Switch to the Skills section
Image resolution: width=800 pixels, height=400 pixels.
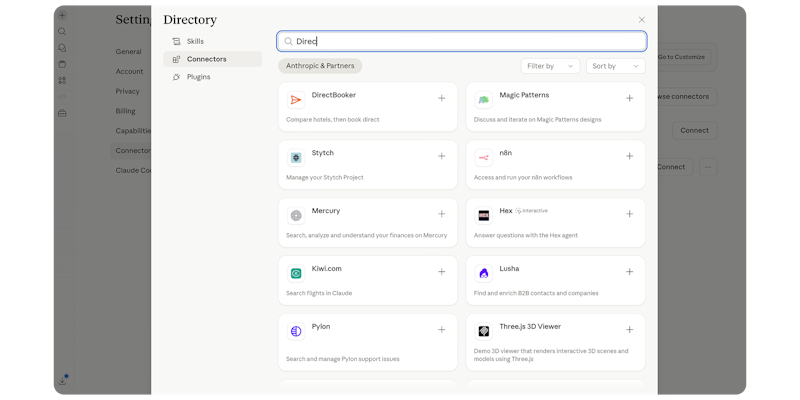pyautogui.click(x=212, y=41)
